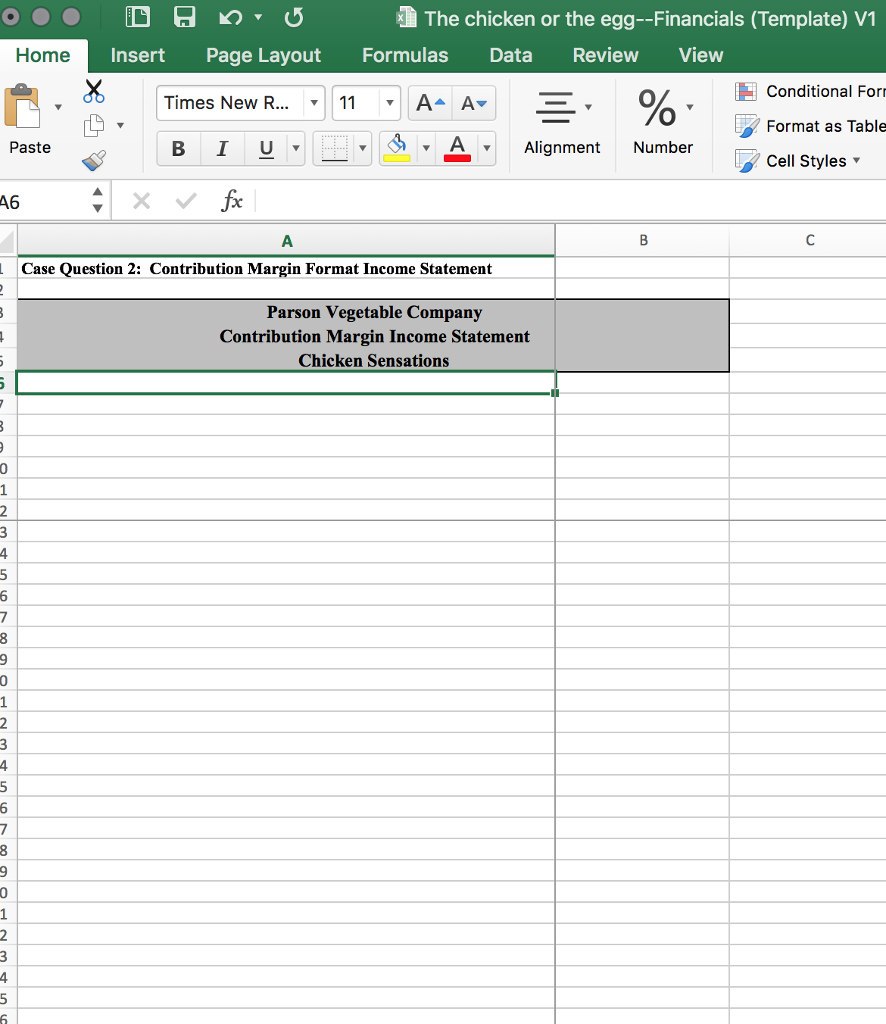886x1024 pixels.
Task: Click the font size field showing 11
Action: [355, 103]
